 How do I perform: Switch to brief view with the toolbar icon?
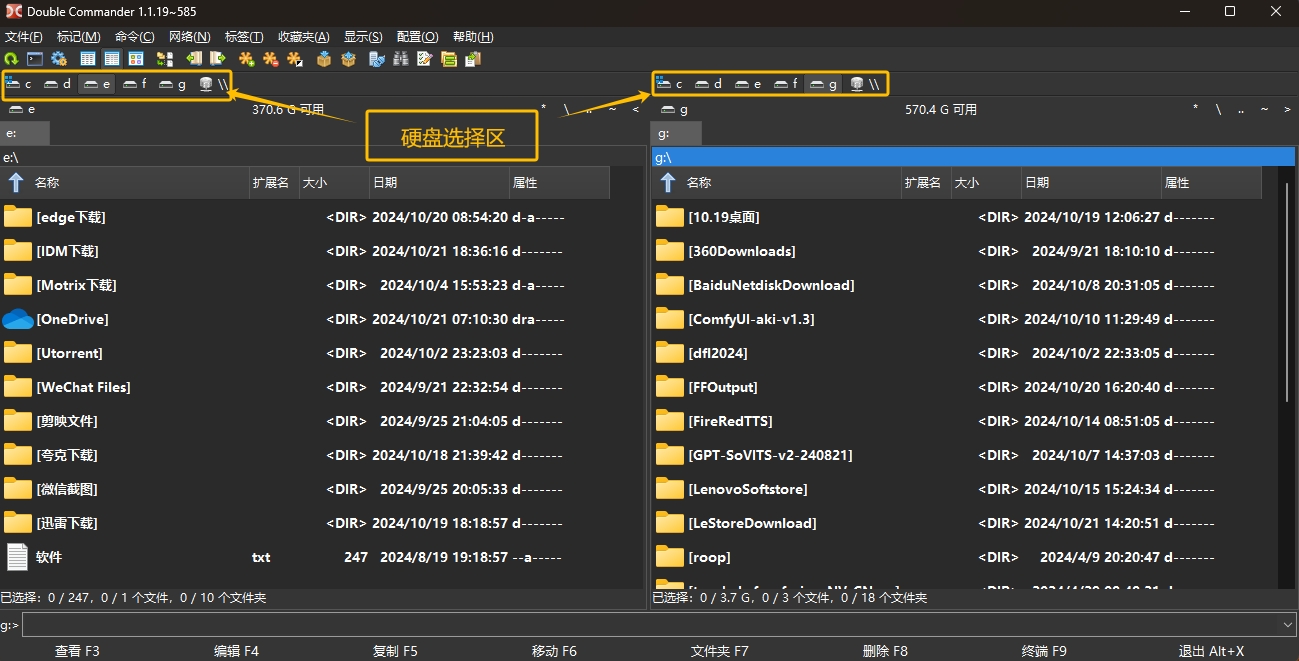88,59
